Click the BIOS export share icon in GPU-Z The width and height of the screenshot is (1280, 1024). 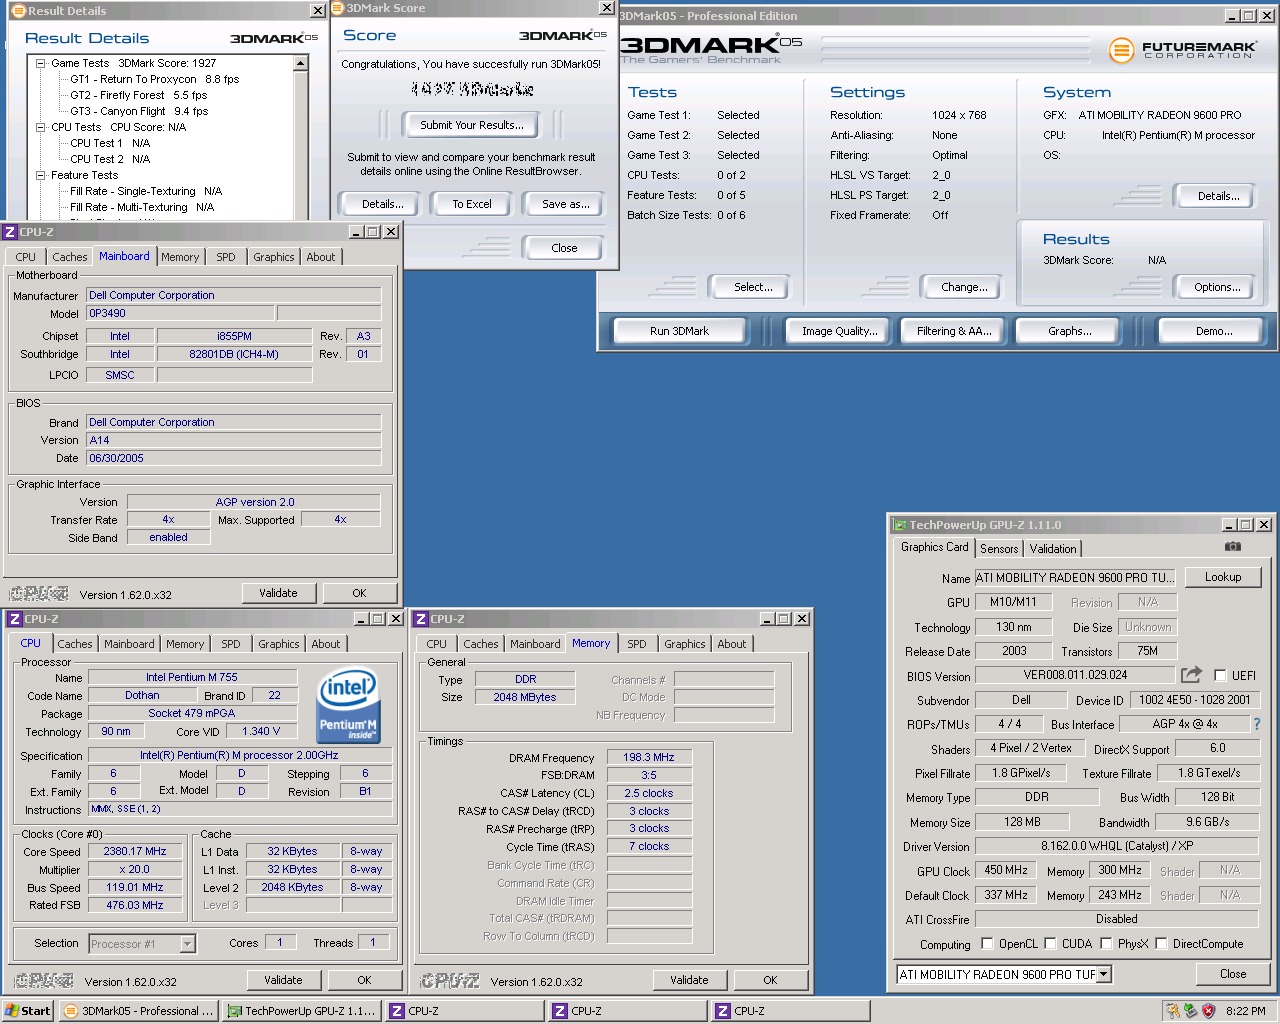(1191, 675)
